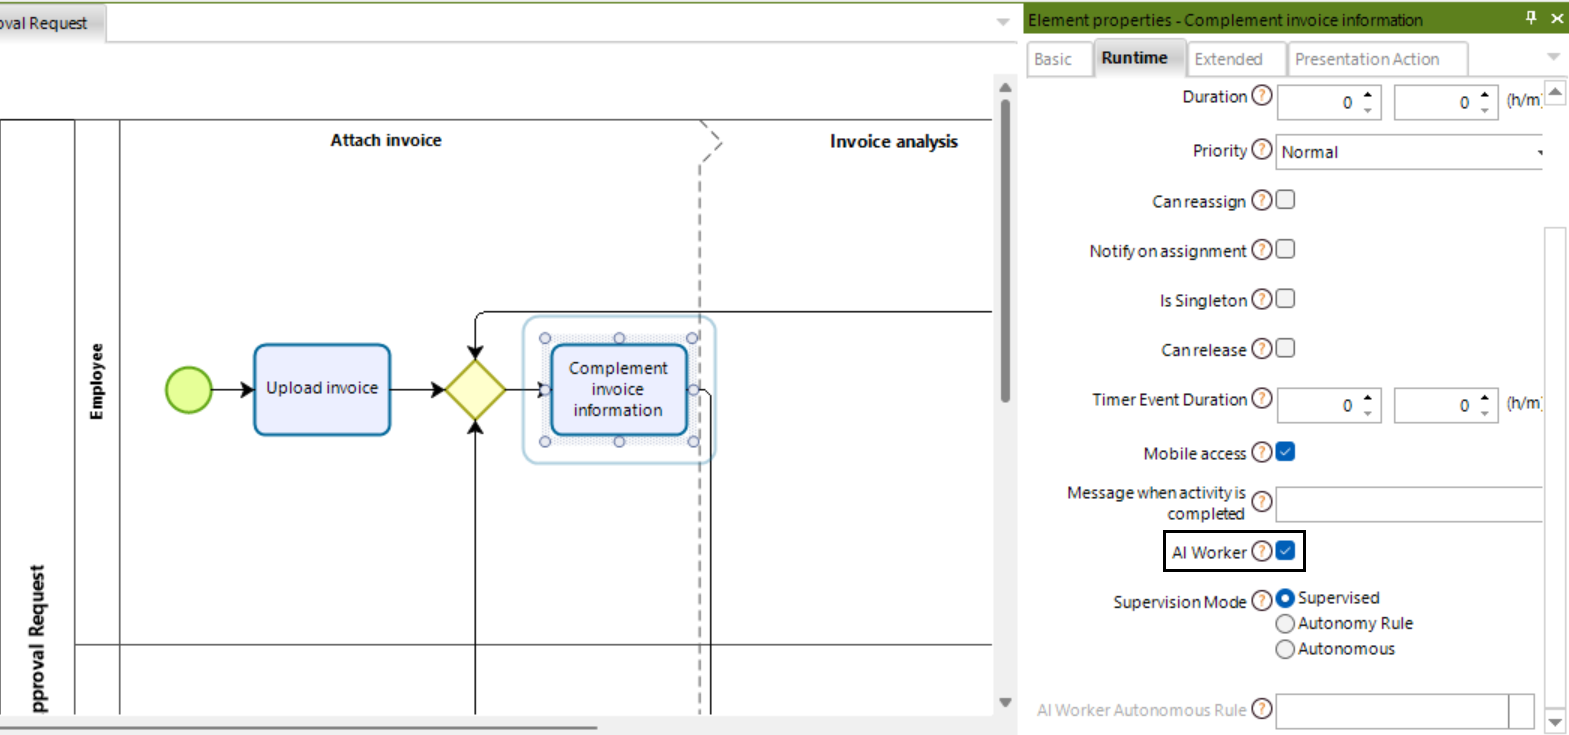Decrease Timer Event Duration minutes down arrow

coord(1485,412)
